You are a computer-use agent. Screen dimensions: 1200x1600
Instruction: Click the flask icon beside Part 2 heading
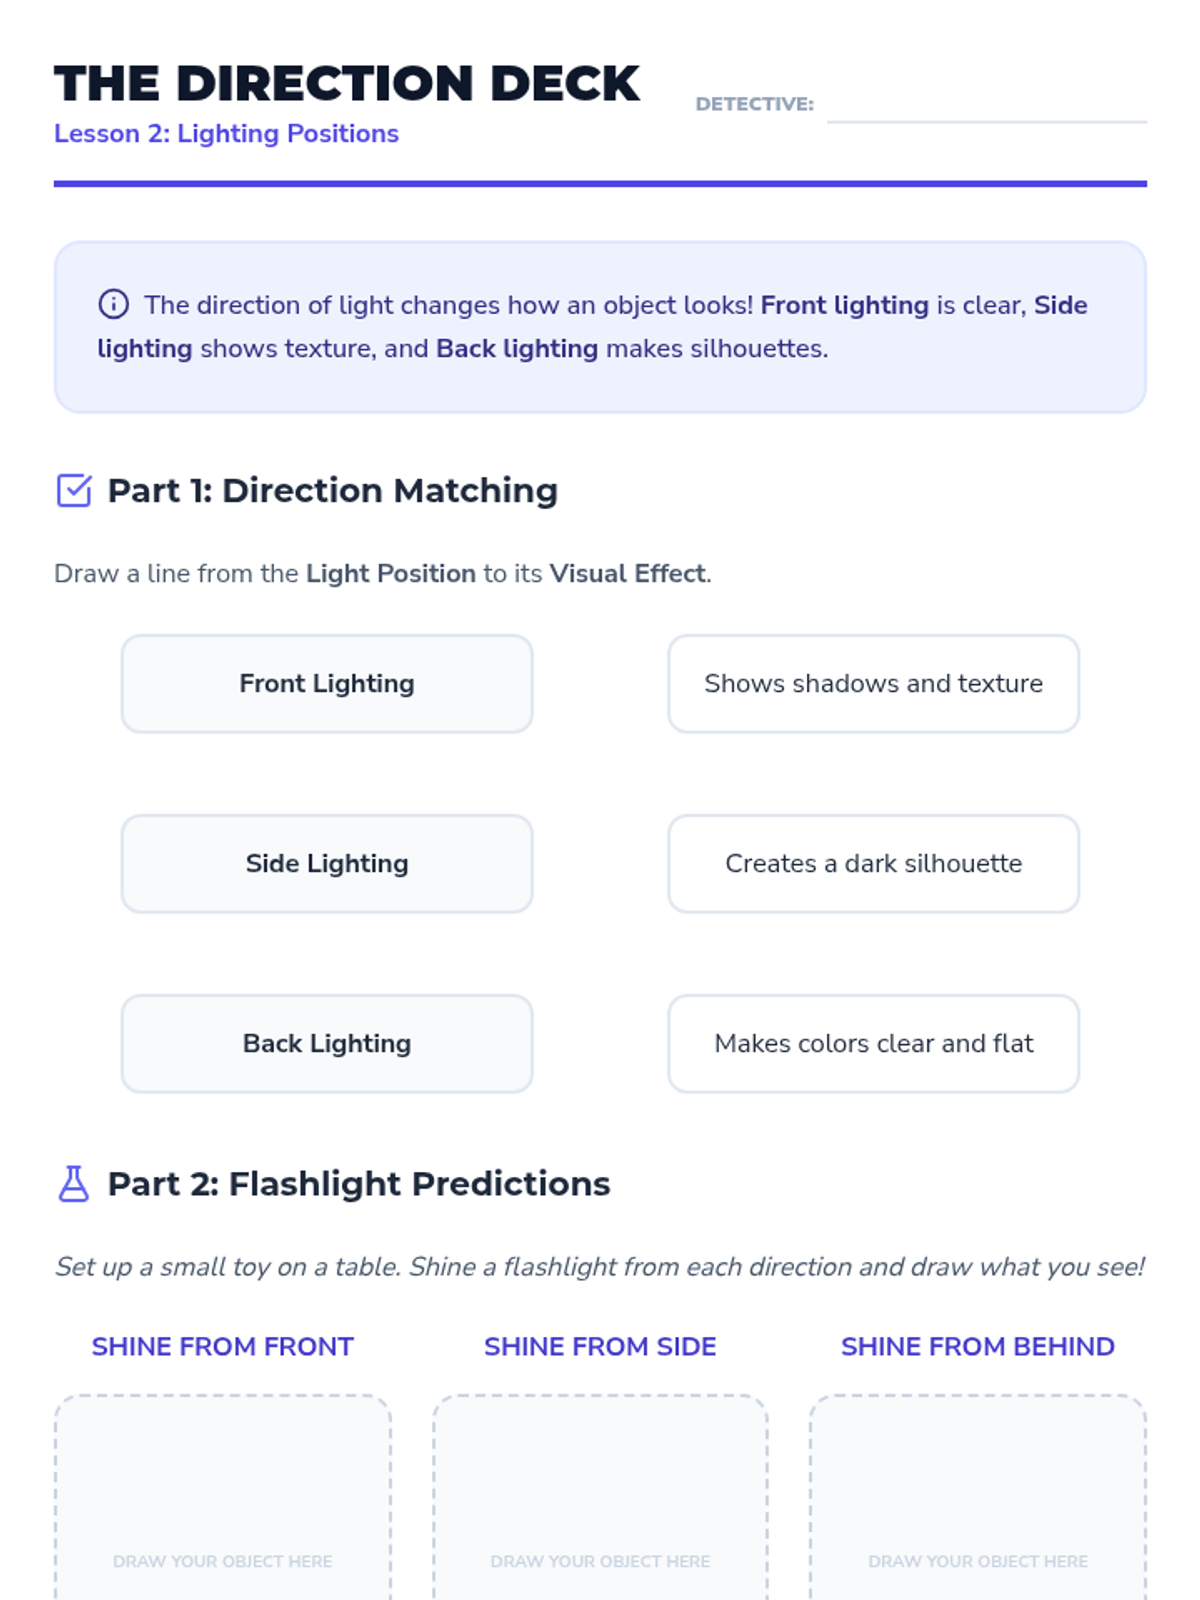click(74, 1184)
